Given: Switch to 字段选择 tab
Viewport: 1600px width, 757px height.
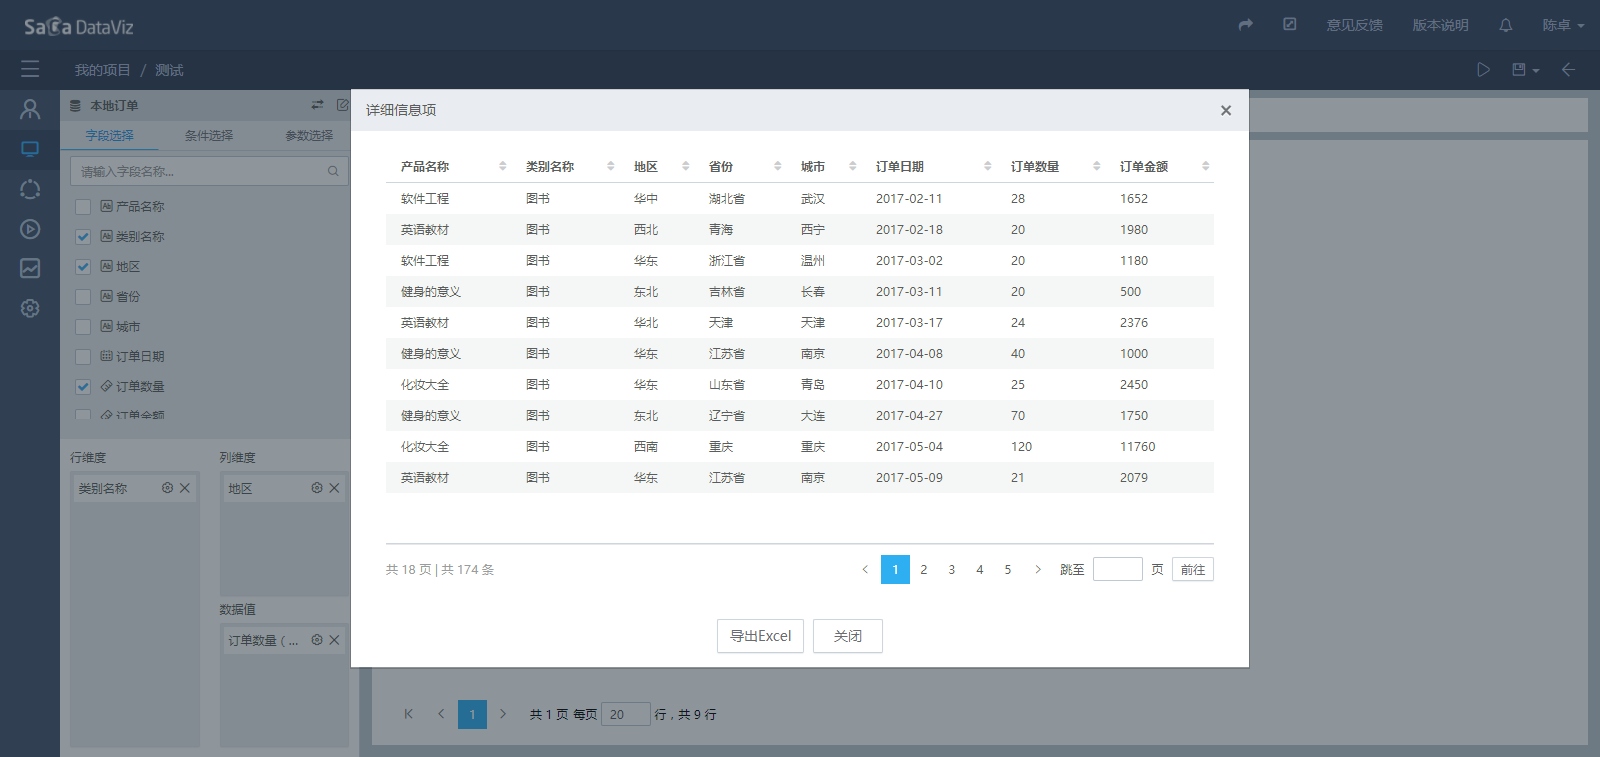Looking at the screenshot, I should [x=109, y=135].
